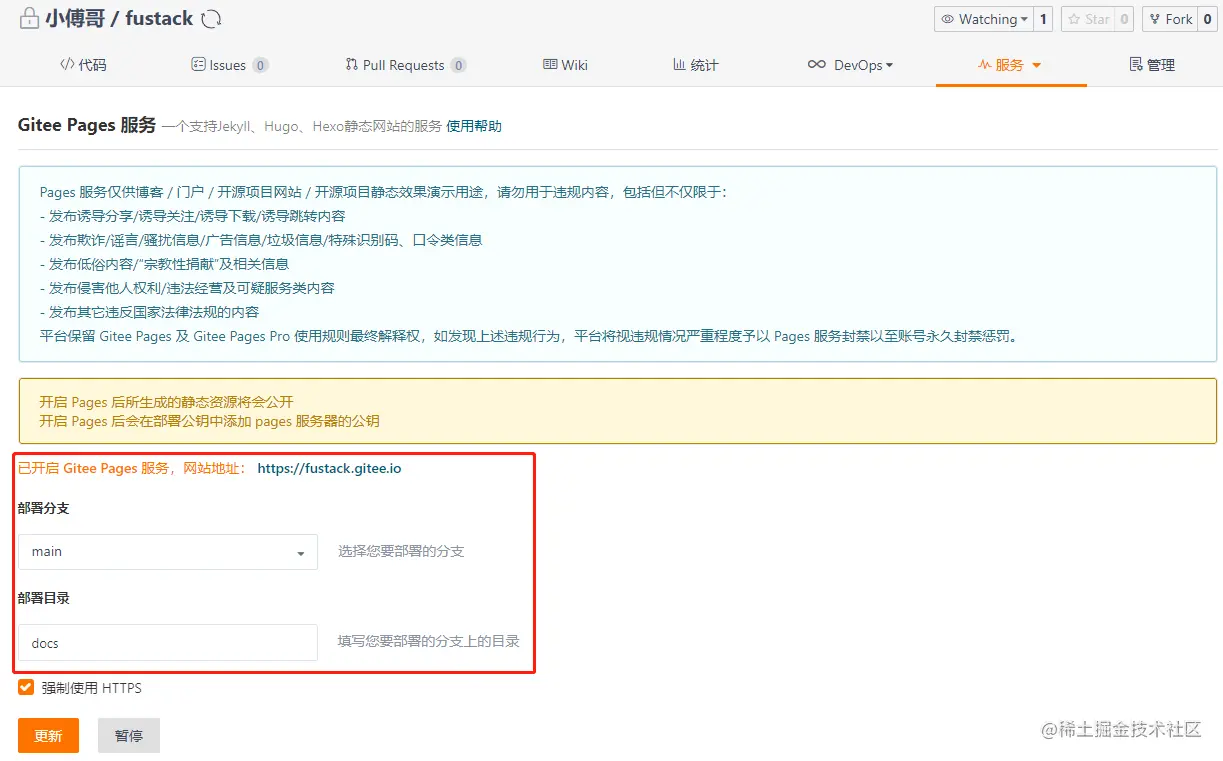
Task: Click the 发布低俗内容 rule line
Action: tap(165, 264)
